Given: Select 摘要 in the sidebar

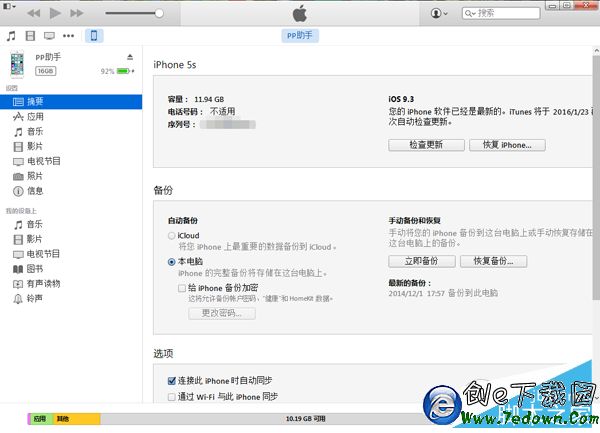Looking at the screenshot, I should point(71,102).
